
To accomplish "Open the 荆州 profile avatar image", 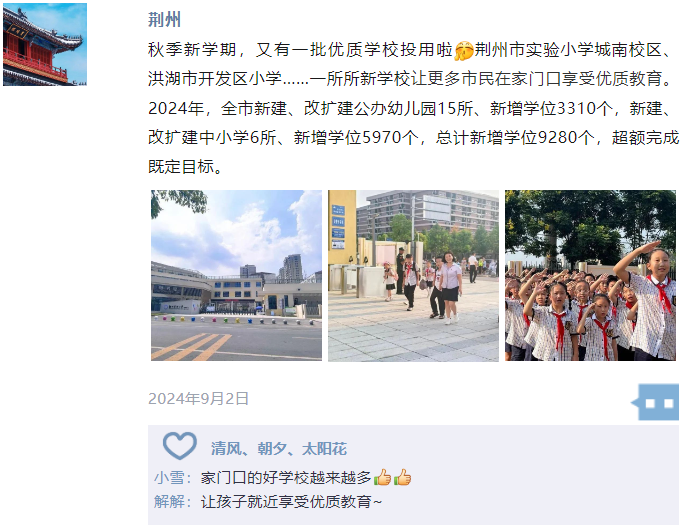I will click(x=45, y=44).
